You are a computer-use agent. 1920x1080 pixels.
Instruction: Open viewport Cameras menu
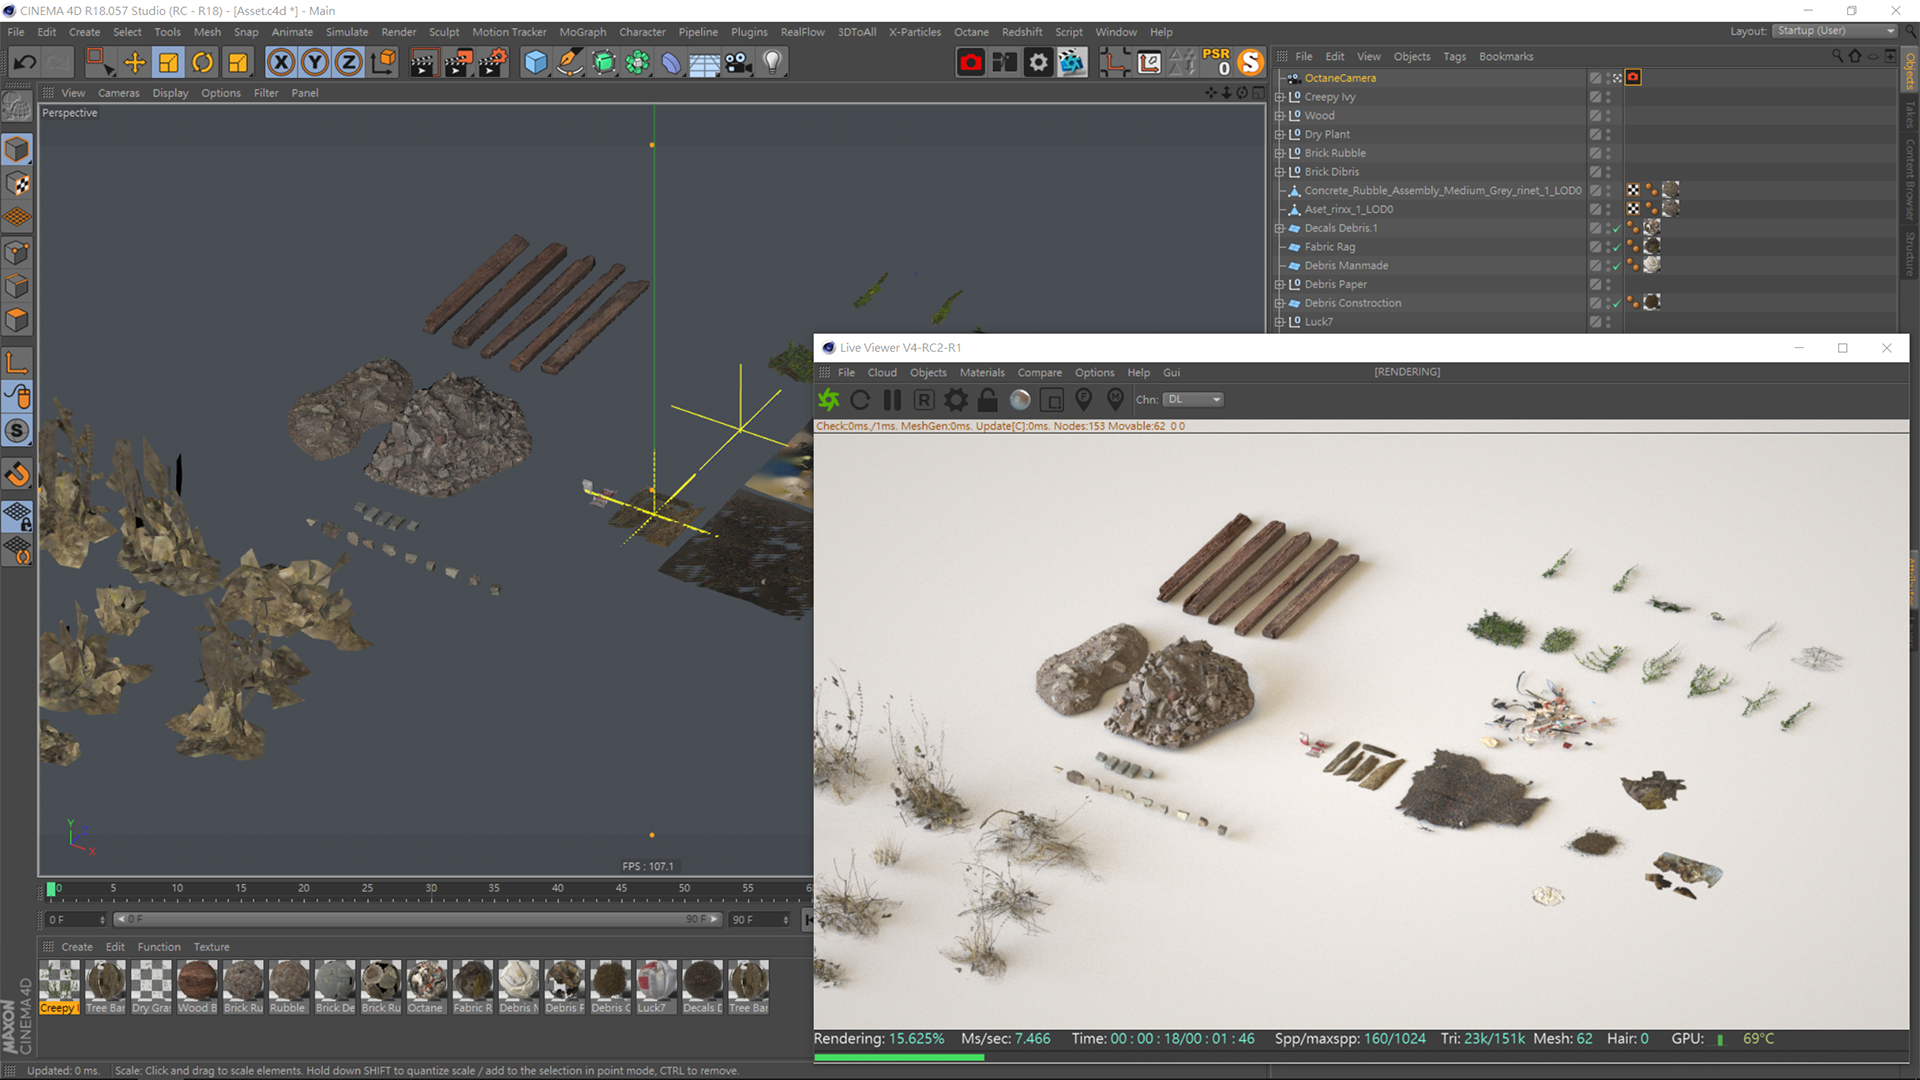[119, 93]
